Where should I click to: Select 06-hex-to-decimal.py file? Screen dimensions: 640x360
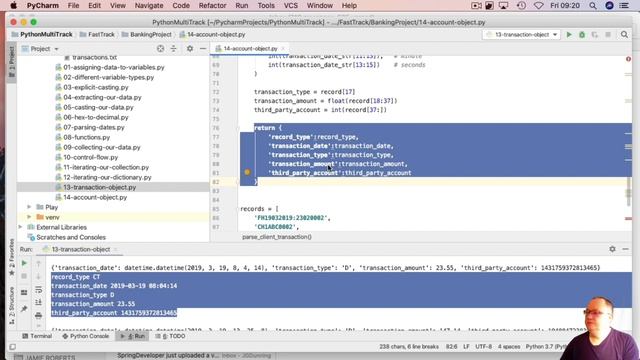click(96, 117)
